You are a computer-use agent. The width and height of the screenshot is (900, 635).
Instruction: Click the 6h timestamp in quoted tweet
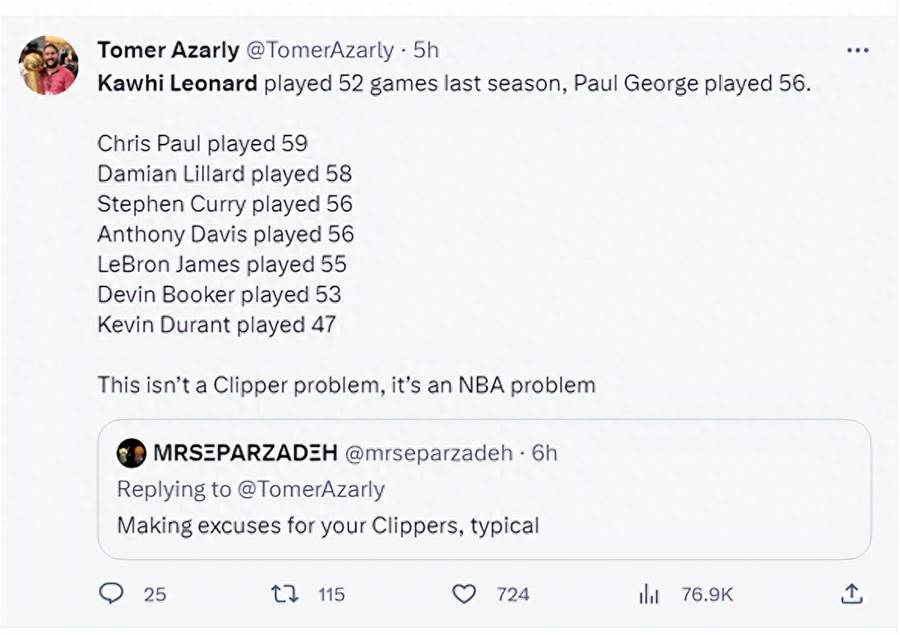544,453
